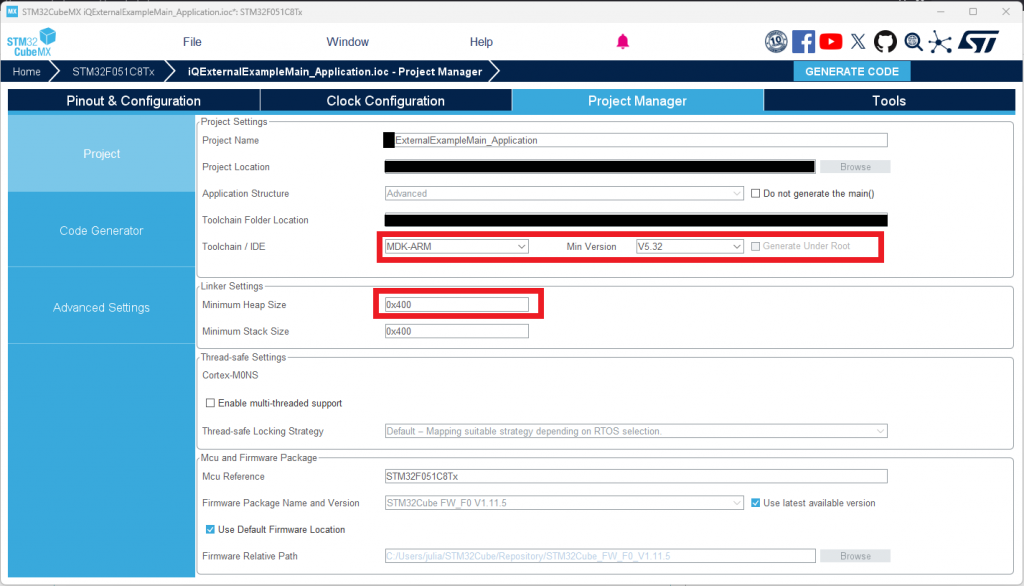Click the STM32 CubeMX logo
This screenshot has height=586, width=1024.
31,44
